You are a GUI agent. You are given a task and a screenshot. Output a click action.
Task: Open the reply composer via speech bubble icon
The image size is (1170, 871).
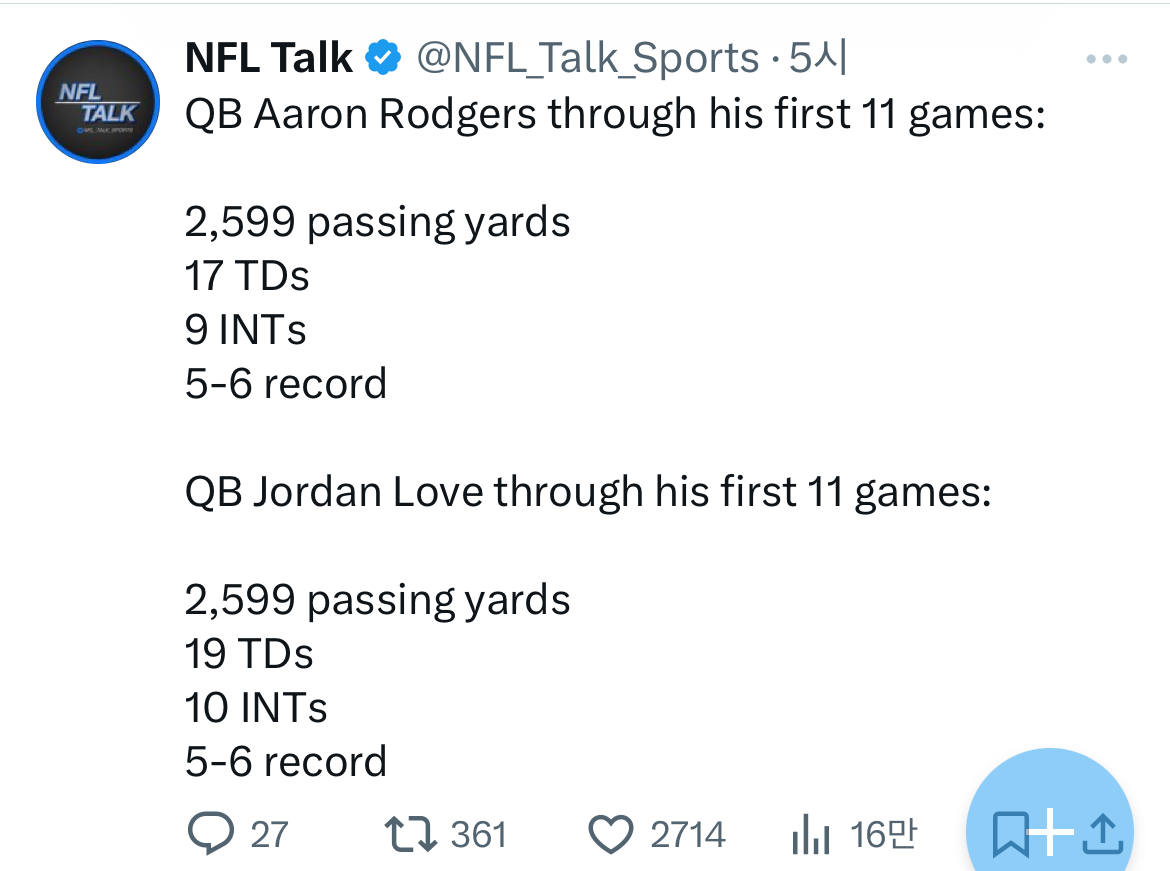pyautogui.click(x=210, y=834)
